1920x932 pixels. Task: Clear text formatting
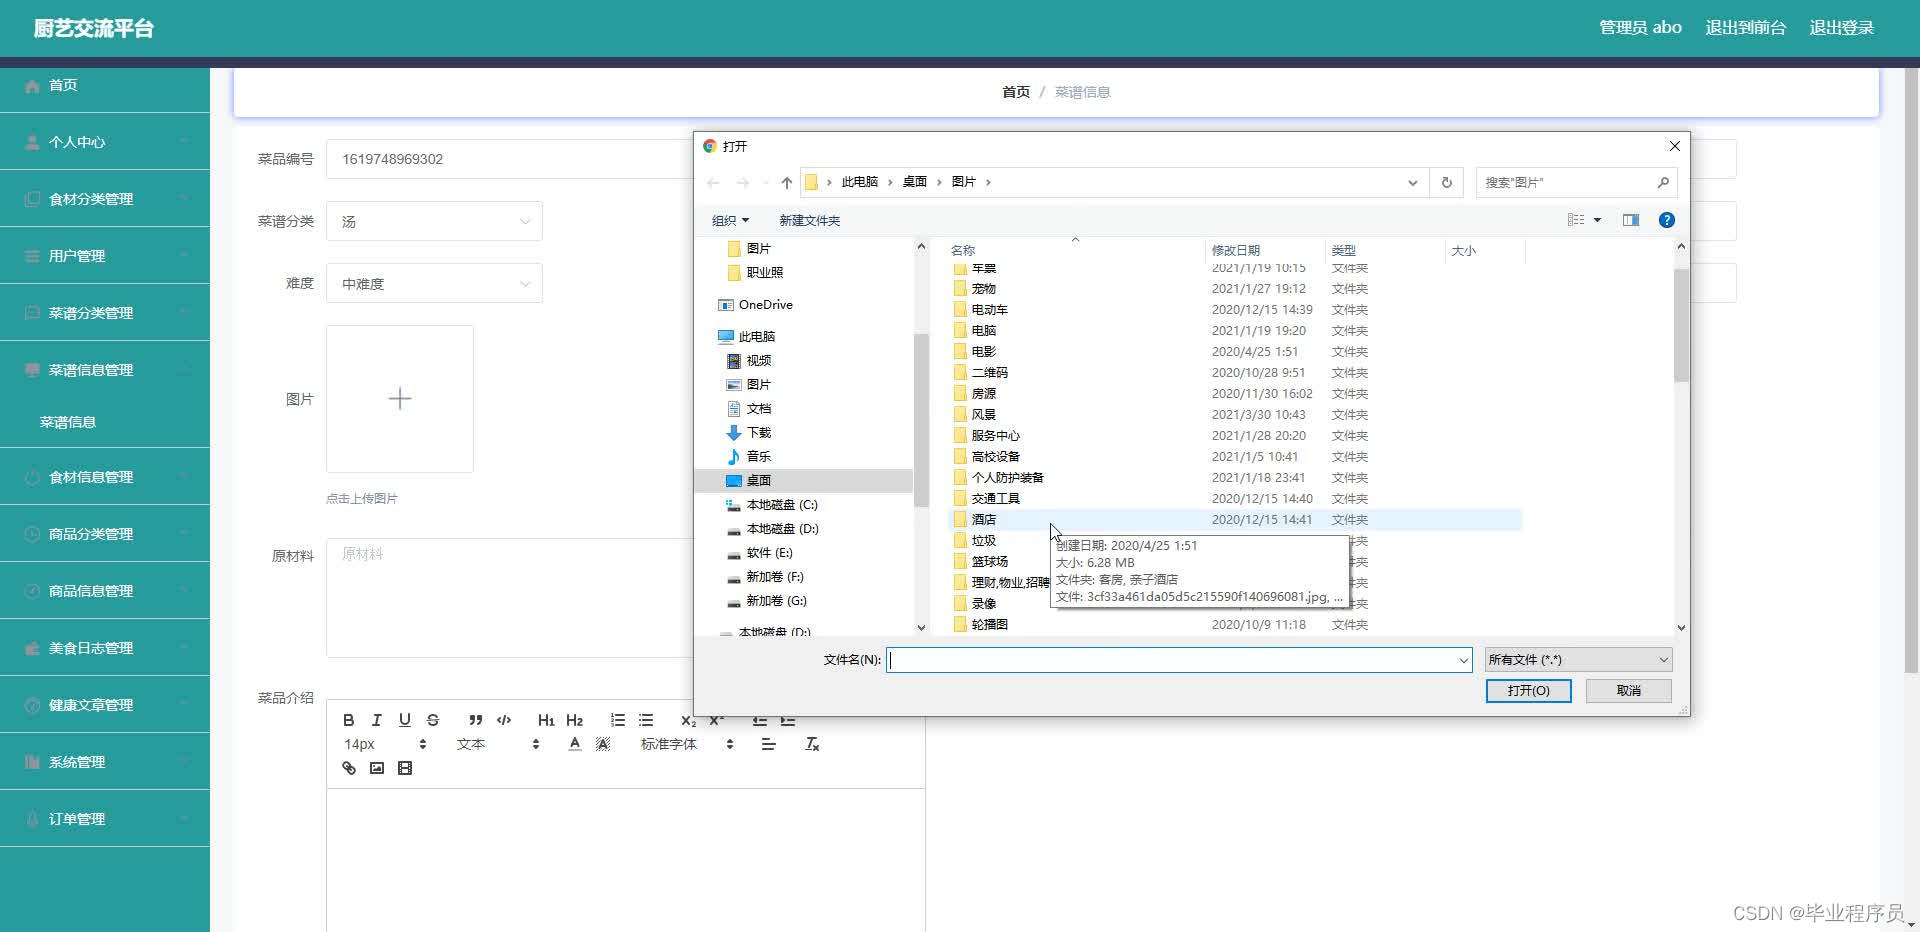pos(812,744)
